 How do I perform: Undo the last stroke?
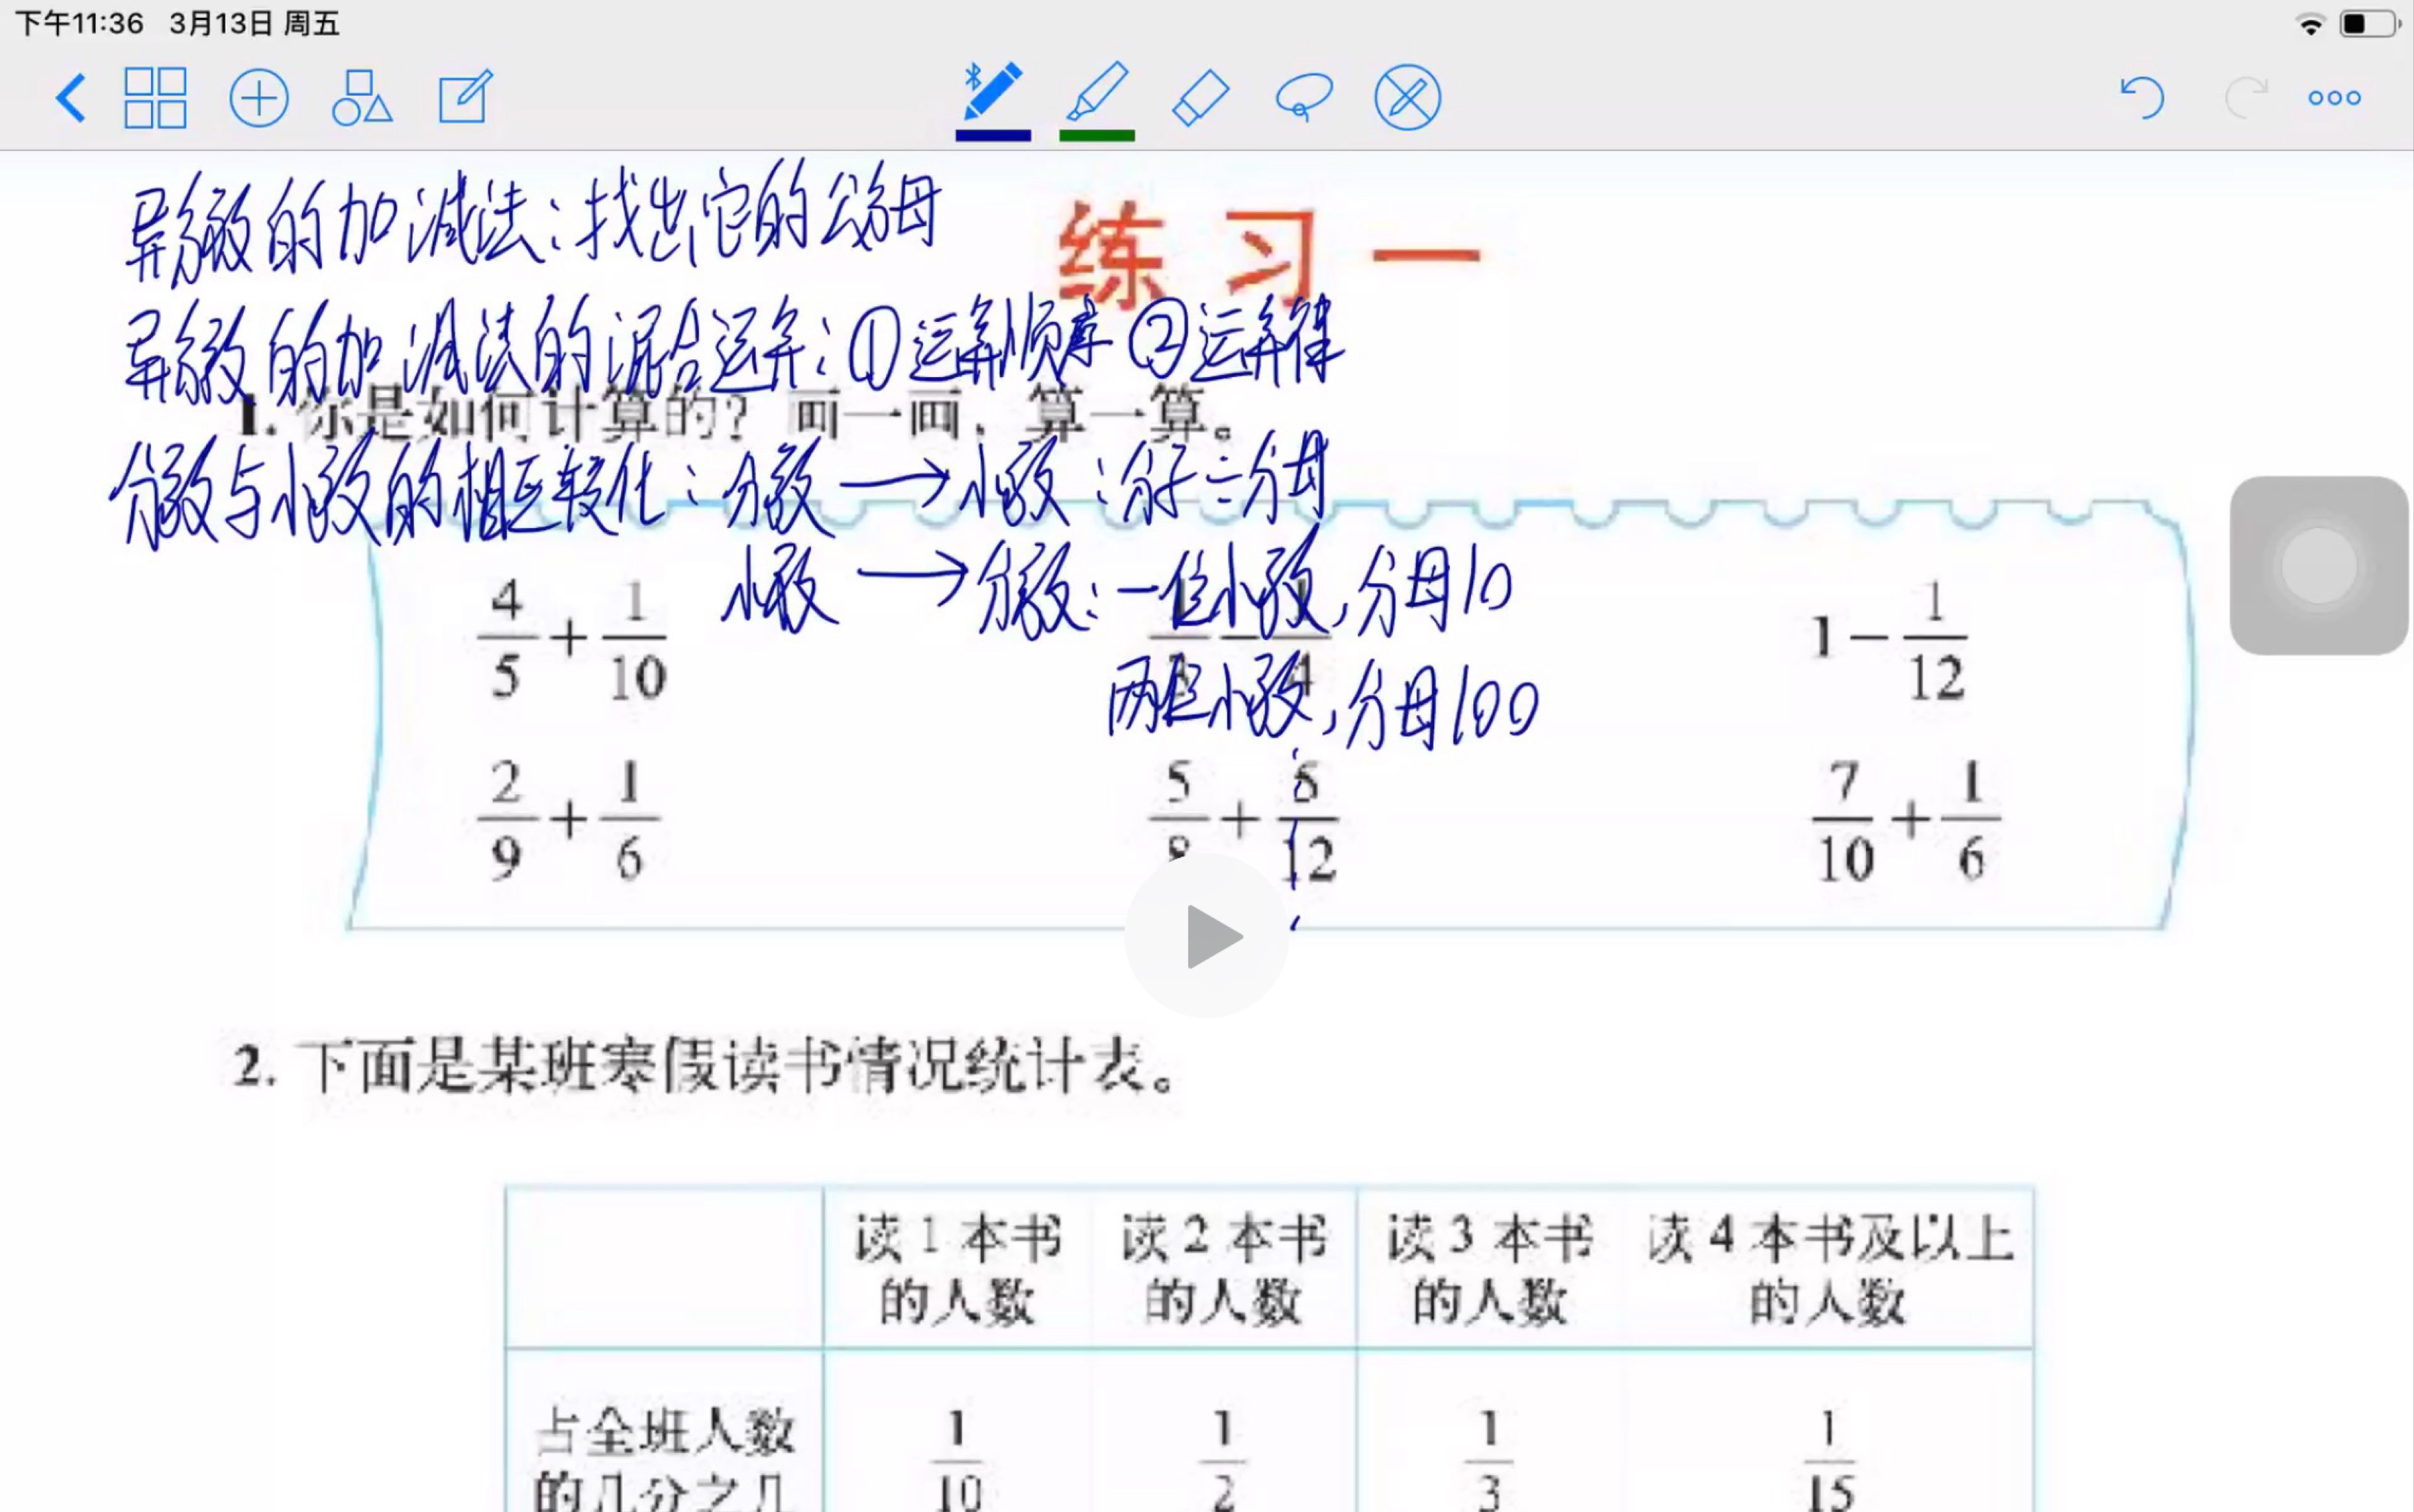[x=2142, y=98]
